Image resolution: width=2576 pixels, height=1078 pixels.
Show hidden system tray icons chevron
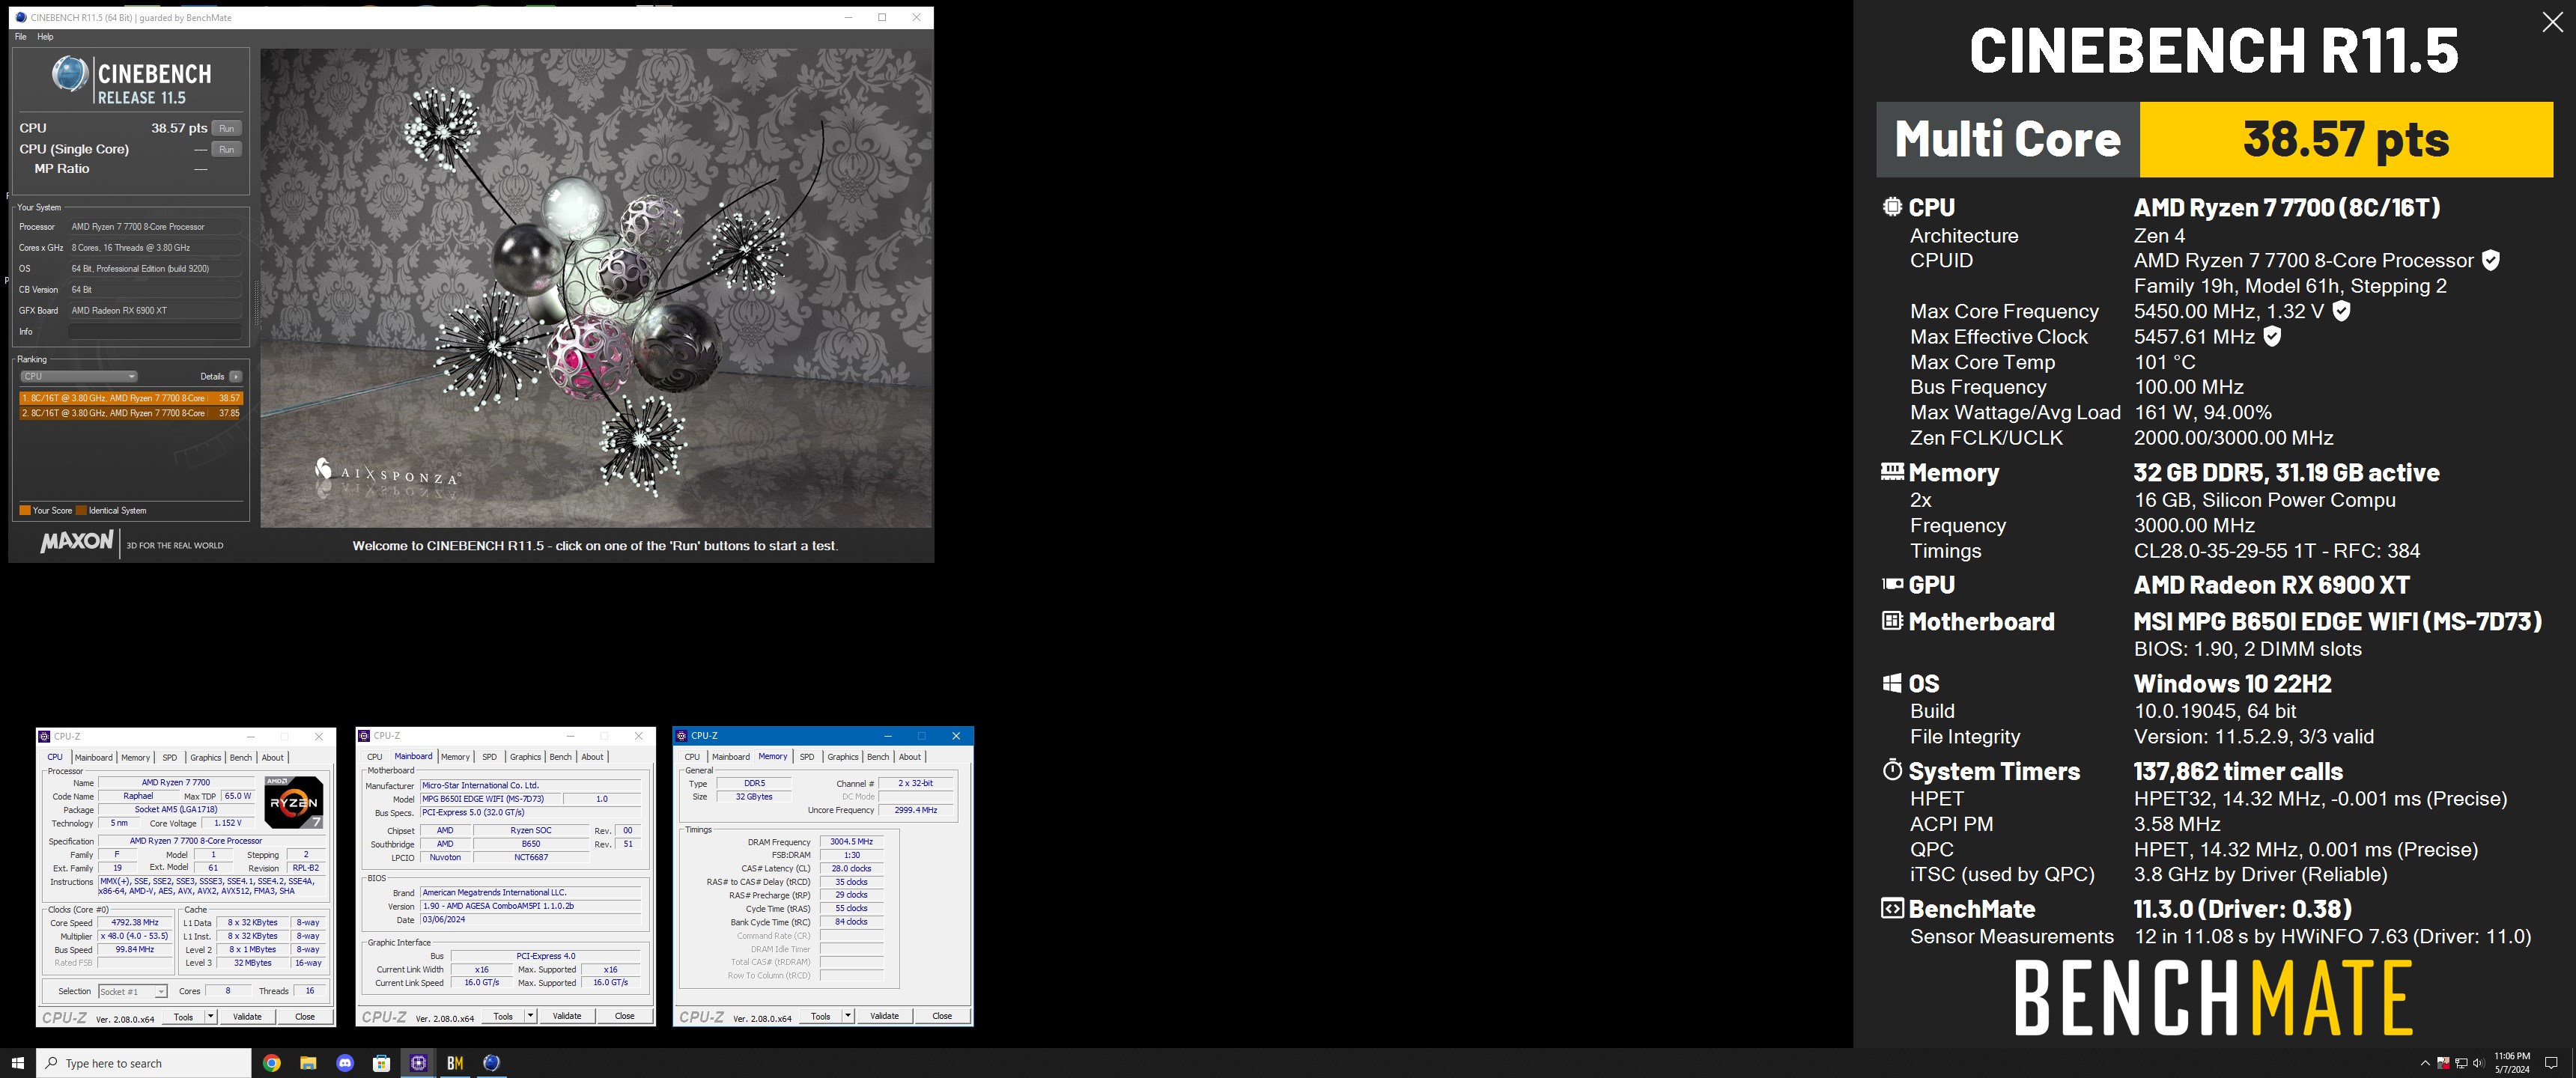pyautogui.click(x=2424, y=1063)
